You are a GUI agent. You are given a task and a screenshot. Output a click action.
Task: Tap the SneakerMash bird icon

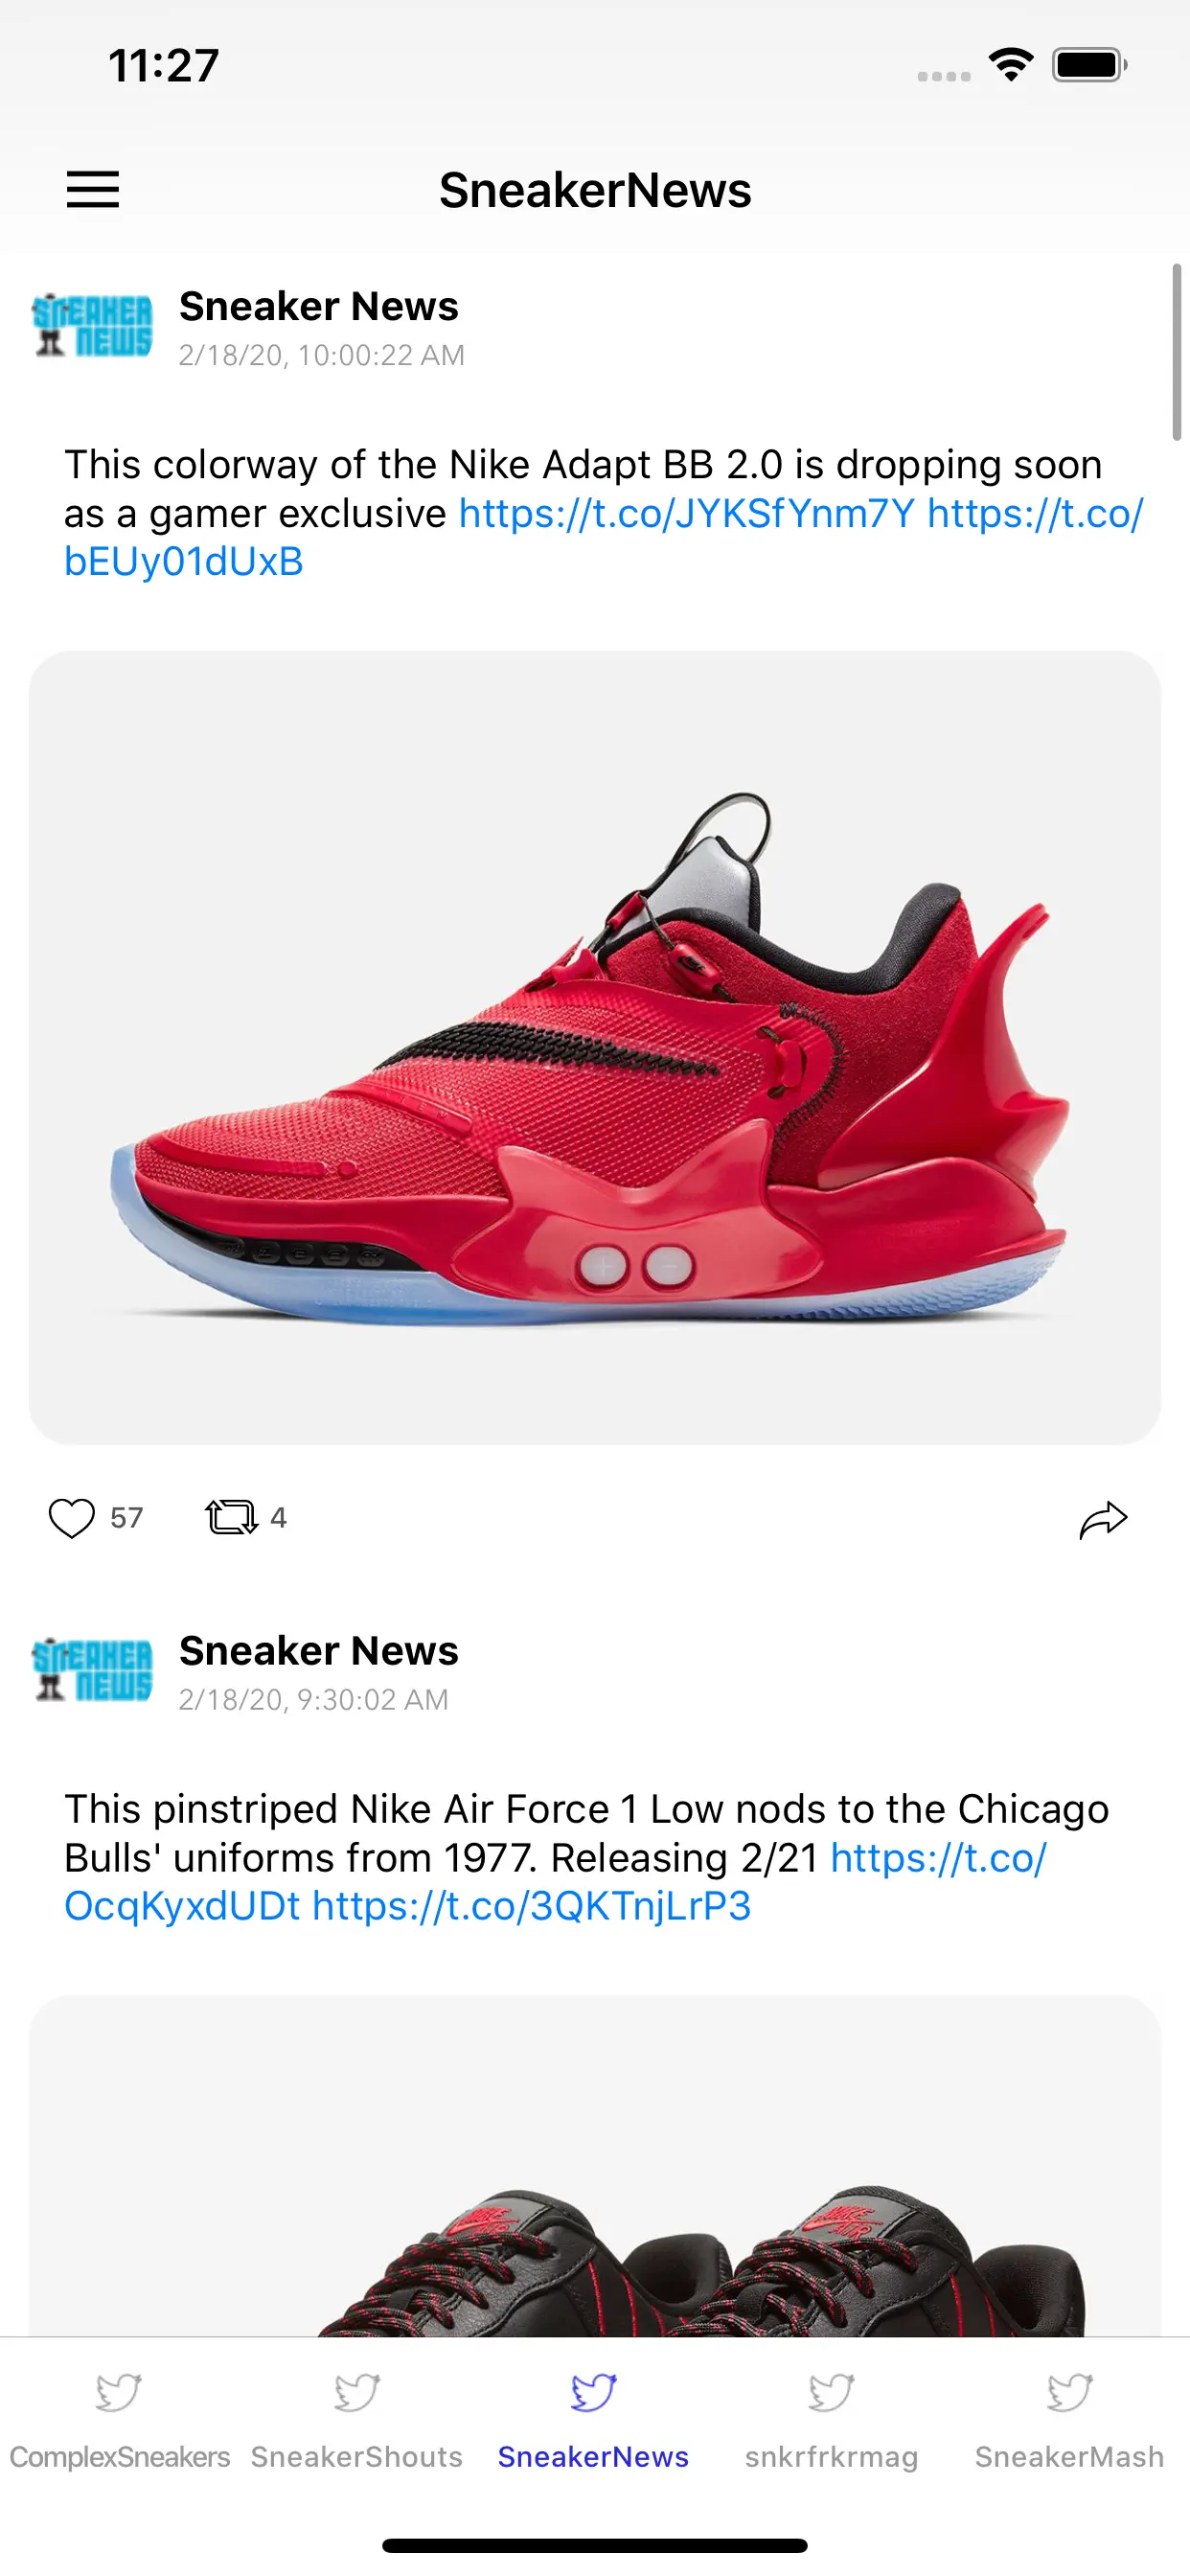[1069, 2393]
